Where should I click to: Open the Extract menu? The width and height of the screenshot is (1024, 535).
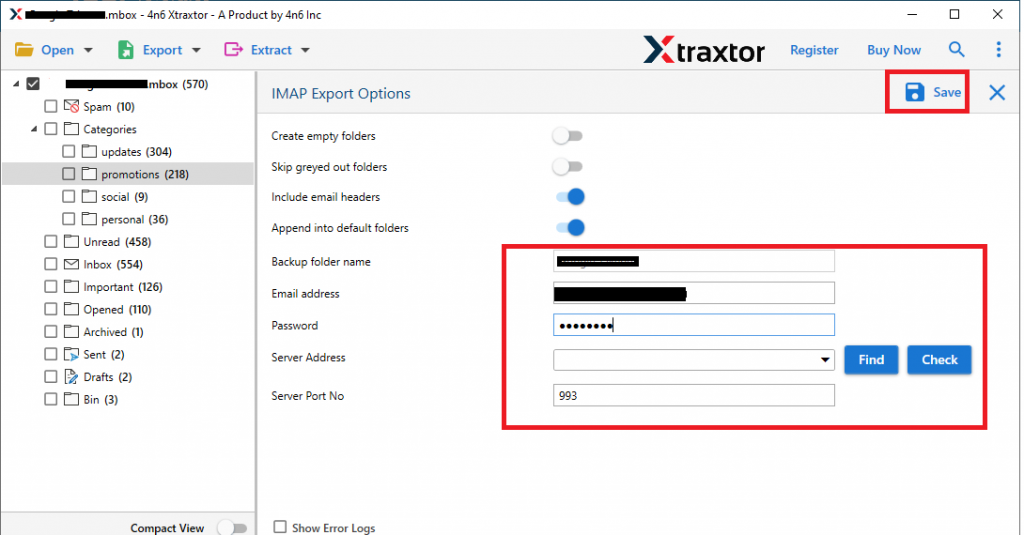click(x=268, y=50)
